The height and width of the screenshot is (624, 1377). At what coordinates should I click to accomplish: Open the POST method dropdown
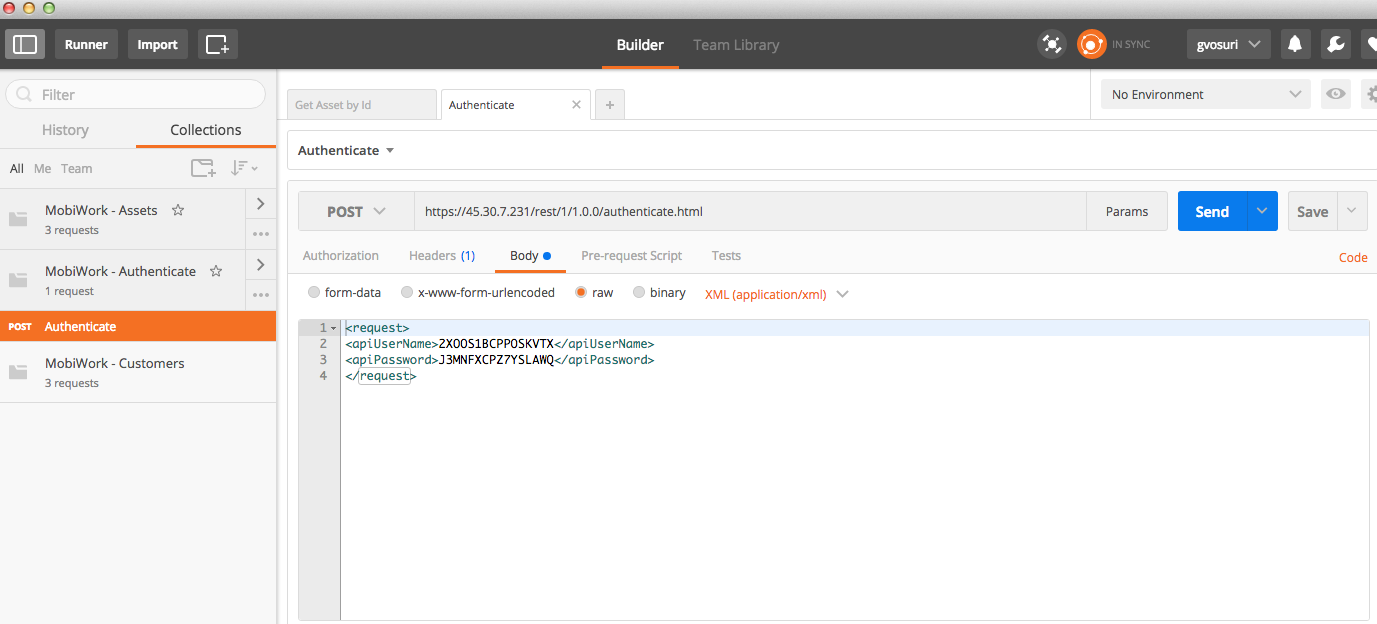pos(356,211)
